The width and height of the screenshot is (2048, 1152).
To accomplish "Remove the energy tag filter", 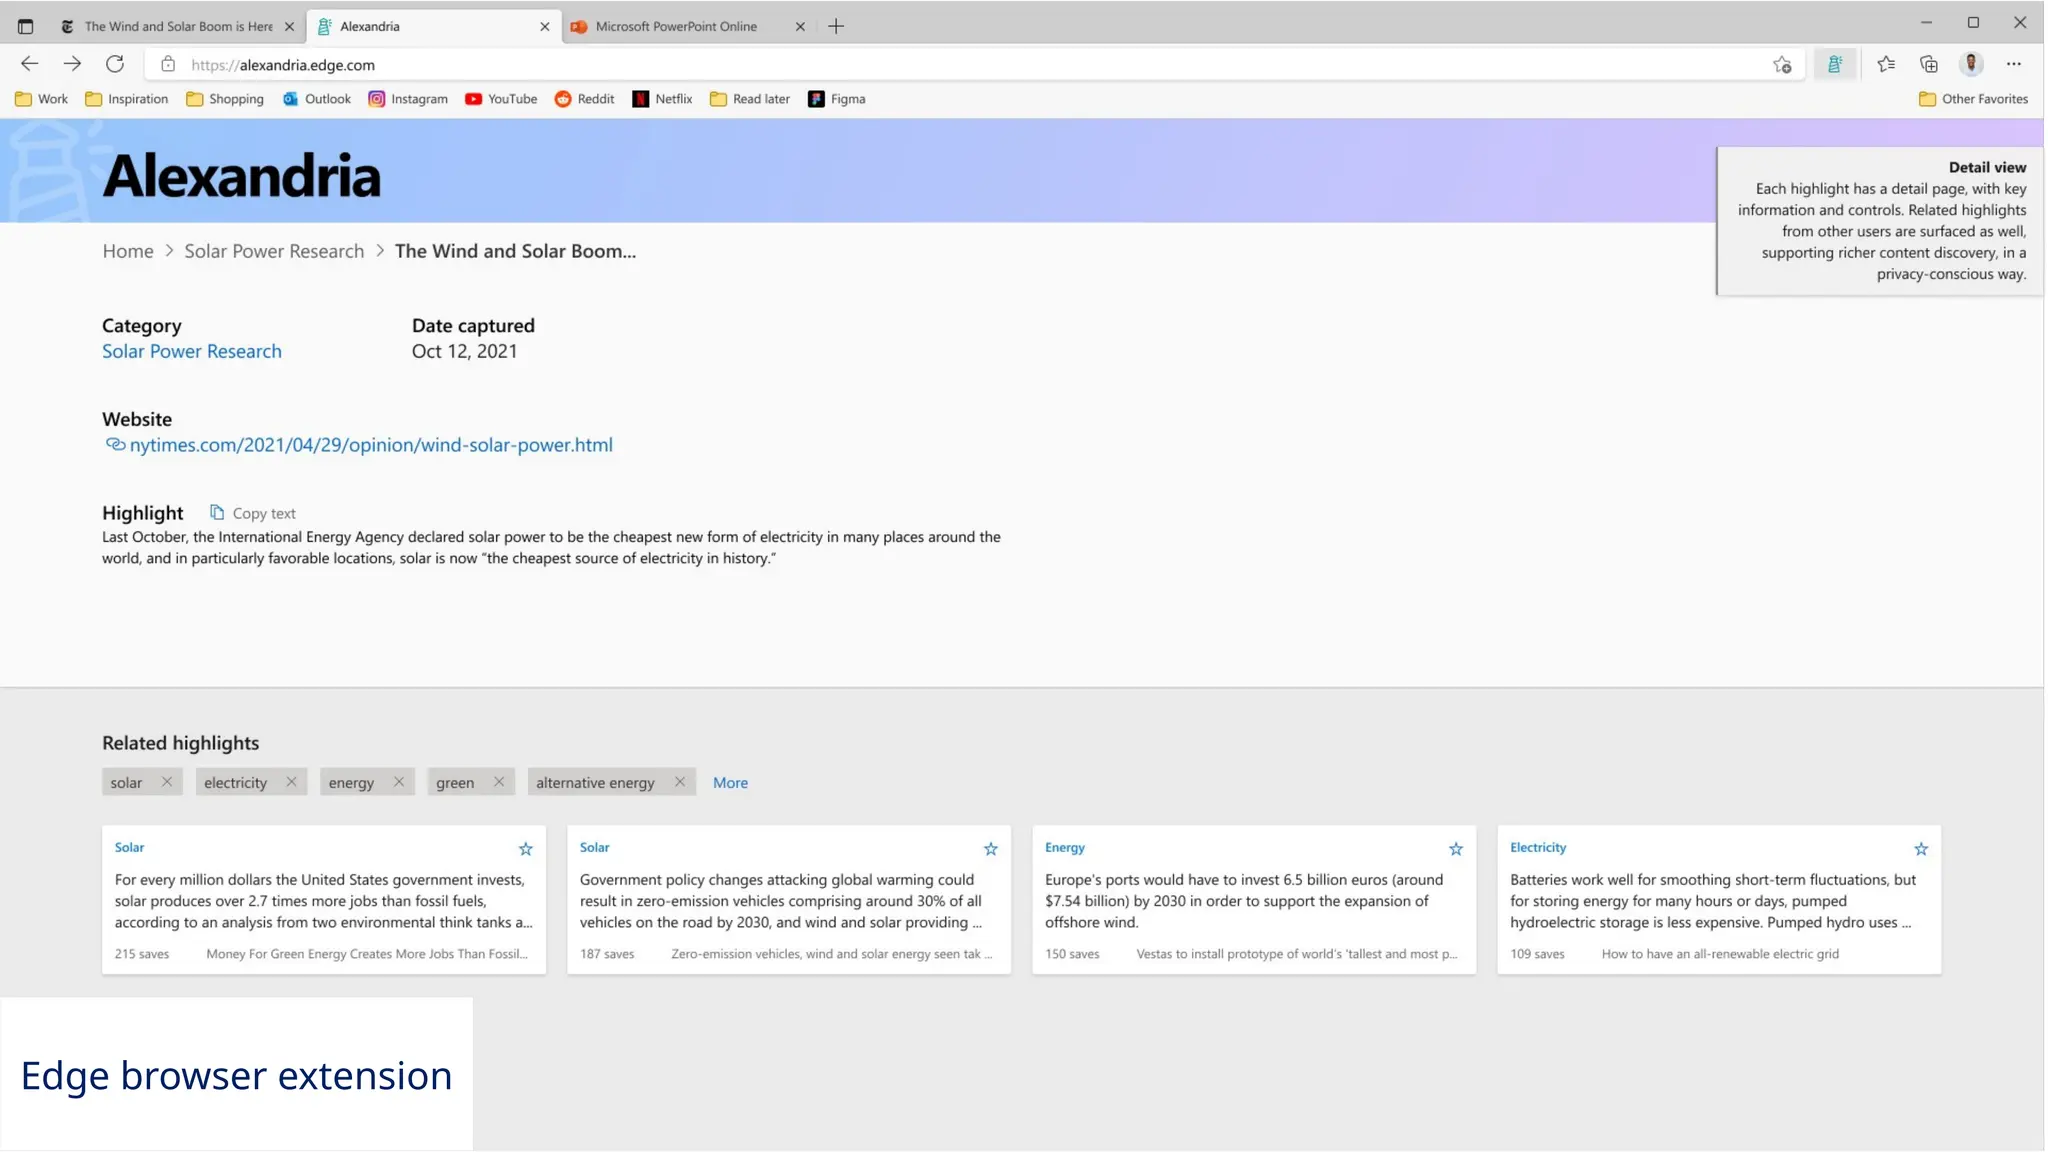I will click(x=399, y=782).
